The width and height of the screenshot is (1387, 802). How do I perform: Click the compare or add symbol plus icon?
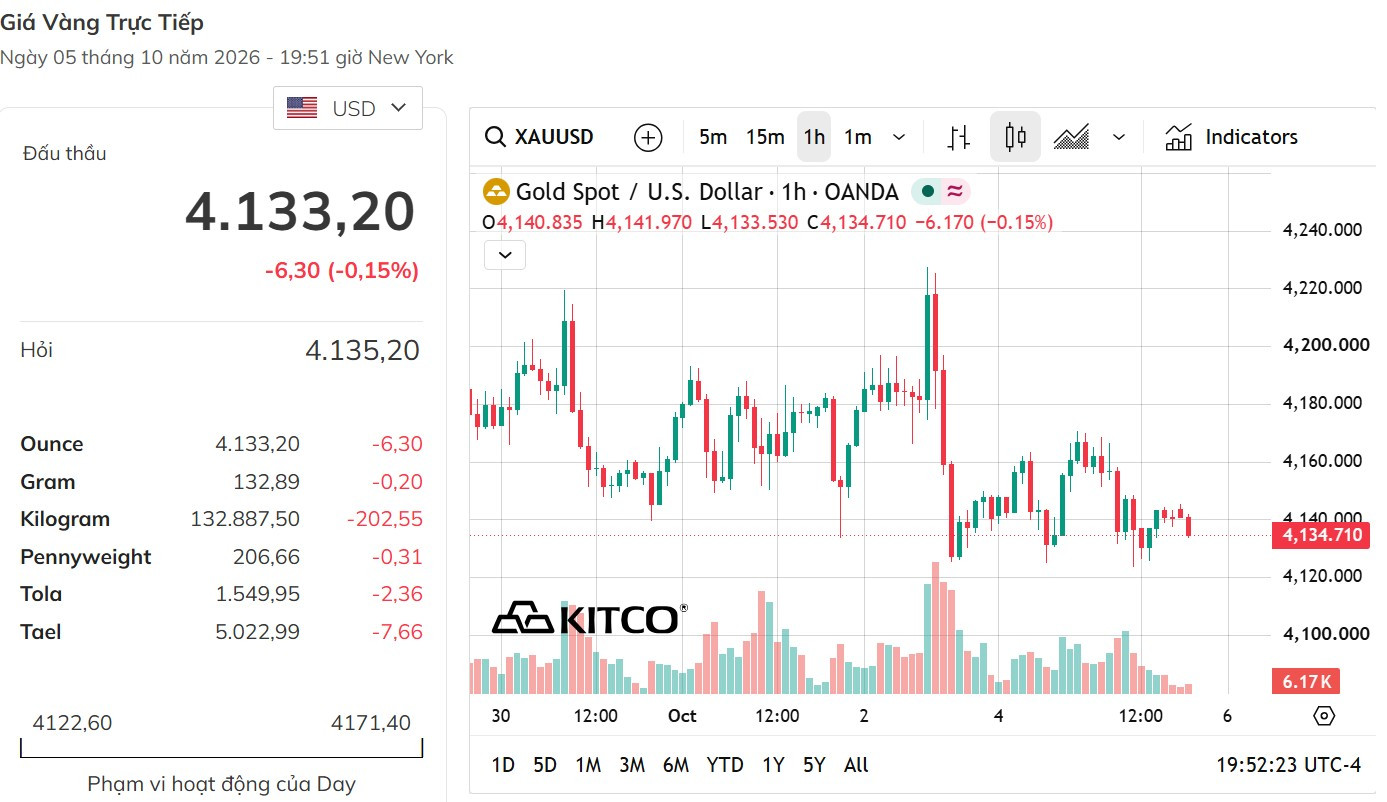(x=648, y=137)
